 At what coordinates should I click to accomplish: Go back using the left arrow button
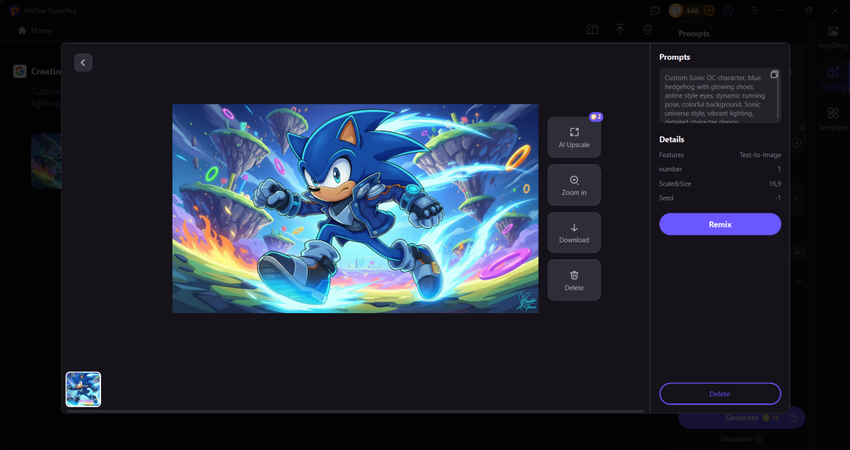point(83,62)
